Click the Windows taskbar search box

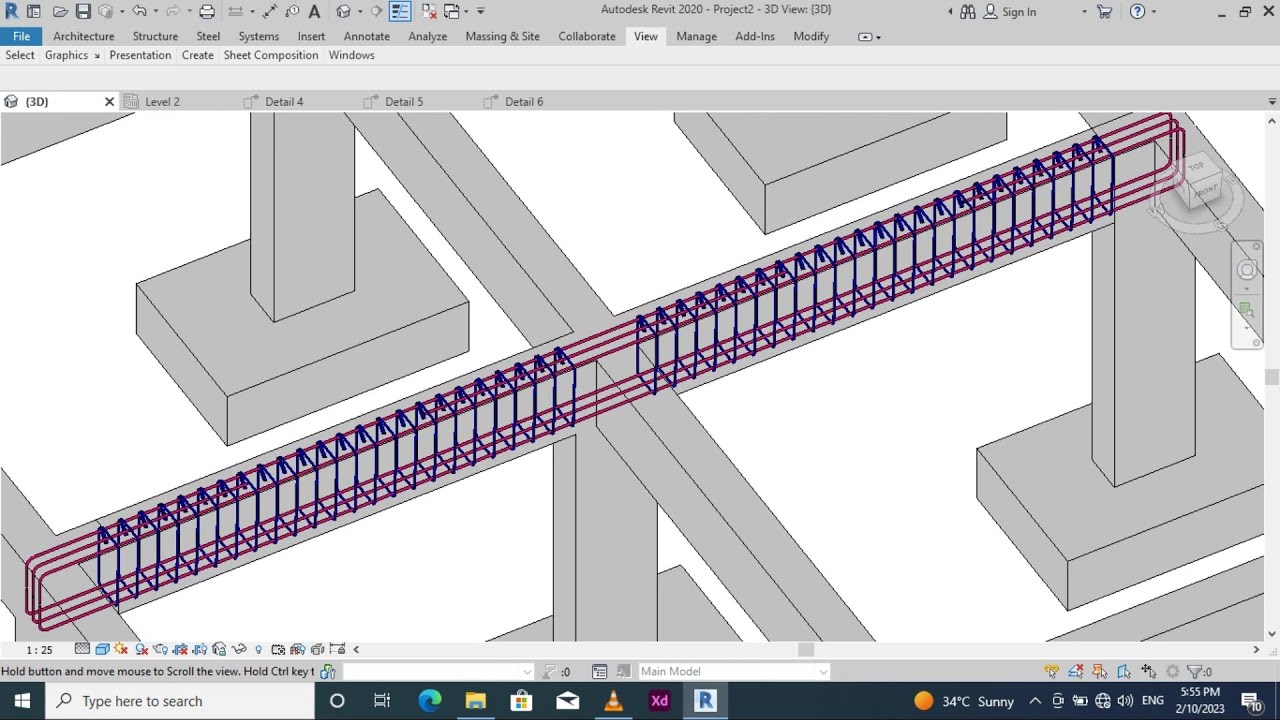[180, 701]
